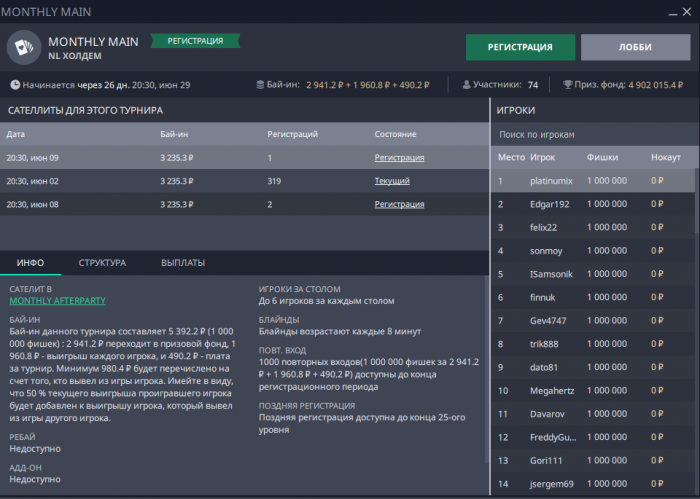700x499 pixels.
Task: Click Регистрация link for июн 09 satellite
Action: click(399, 157)
